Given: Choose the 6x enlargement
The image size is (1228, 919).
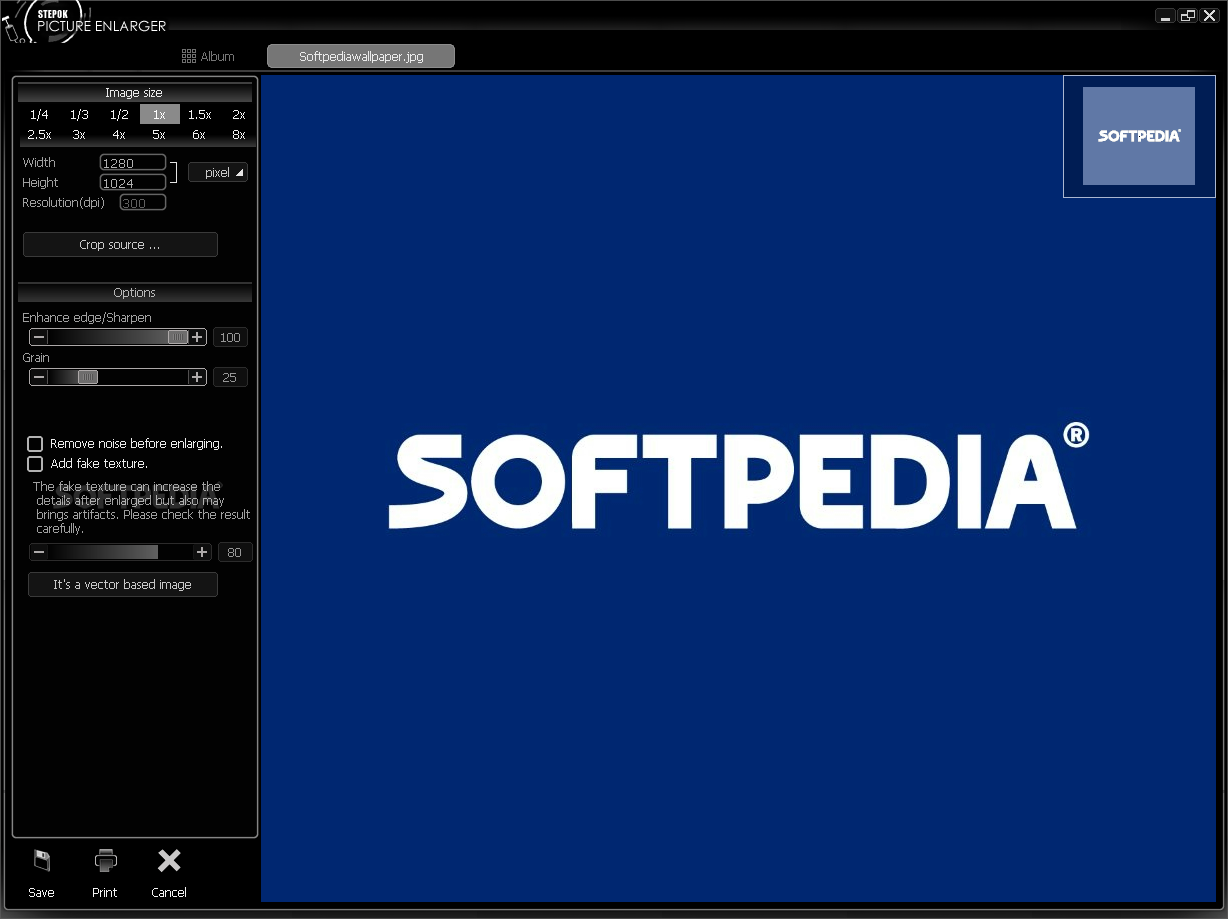Looking at the screenshot, I should tap(199, 134).
